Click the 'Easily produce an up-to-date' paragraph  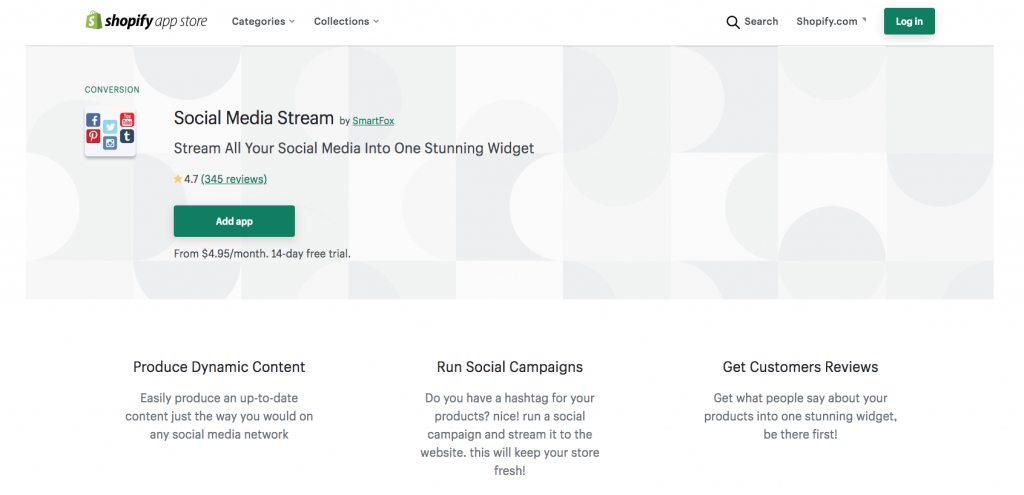coord(219,416)
